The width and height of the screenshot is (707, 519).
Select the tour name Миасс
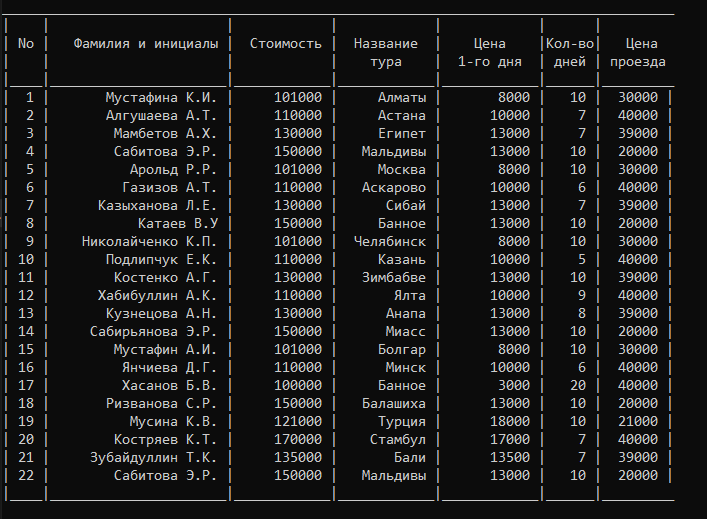click(x=406, y=331)
